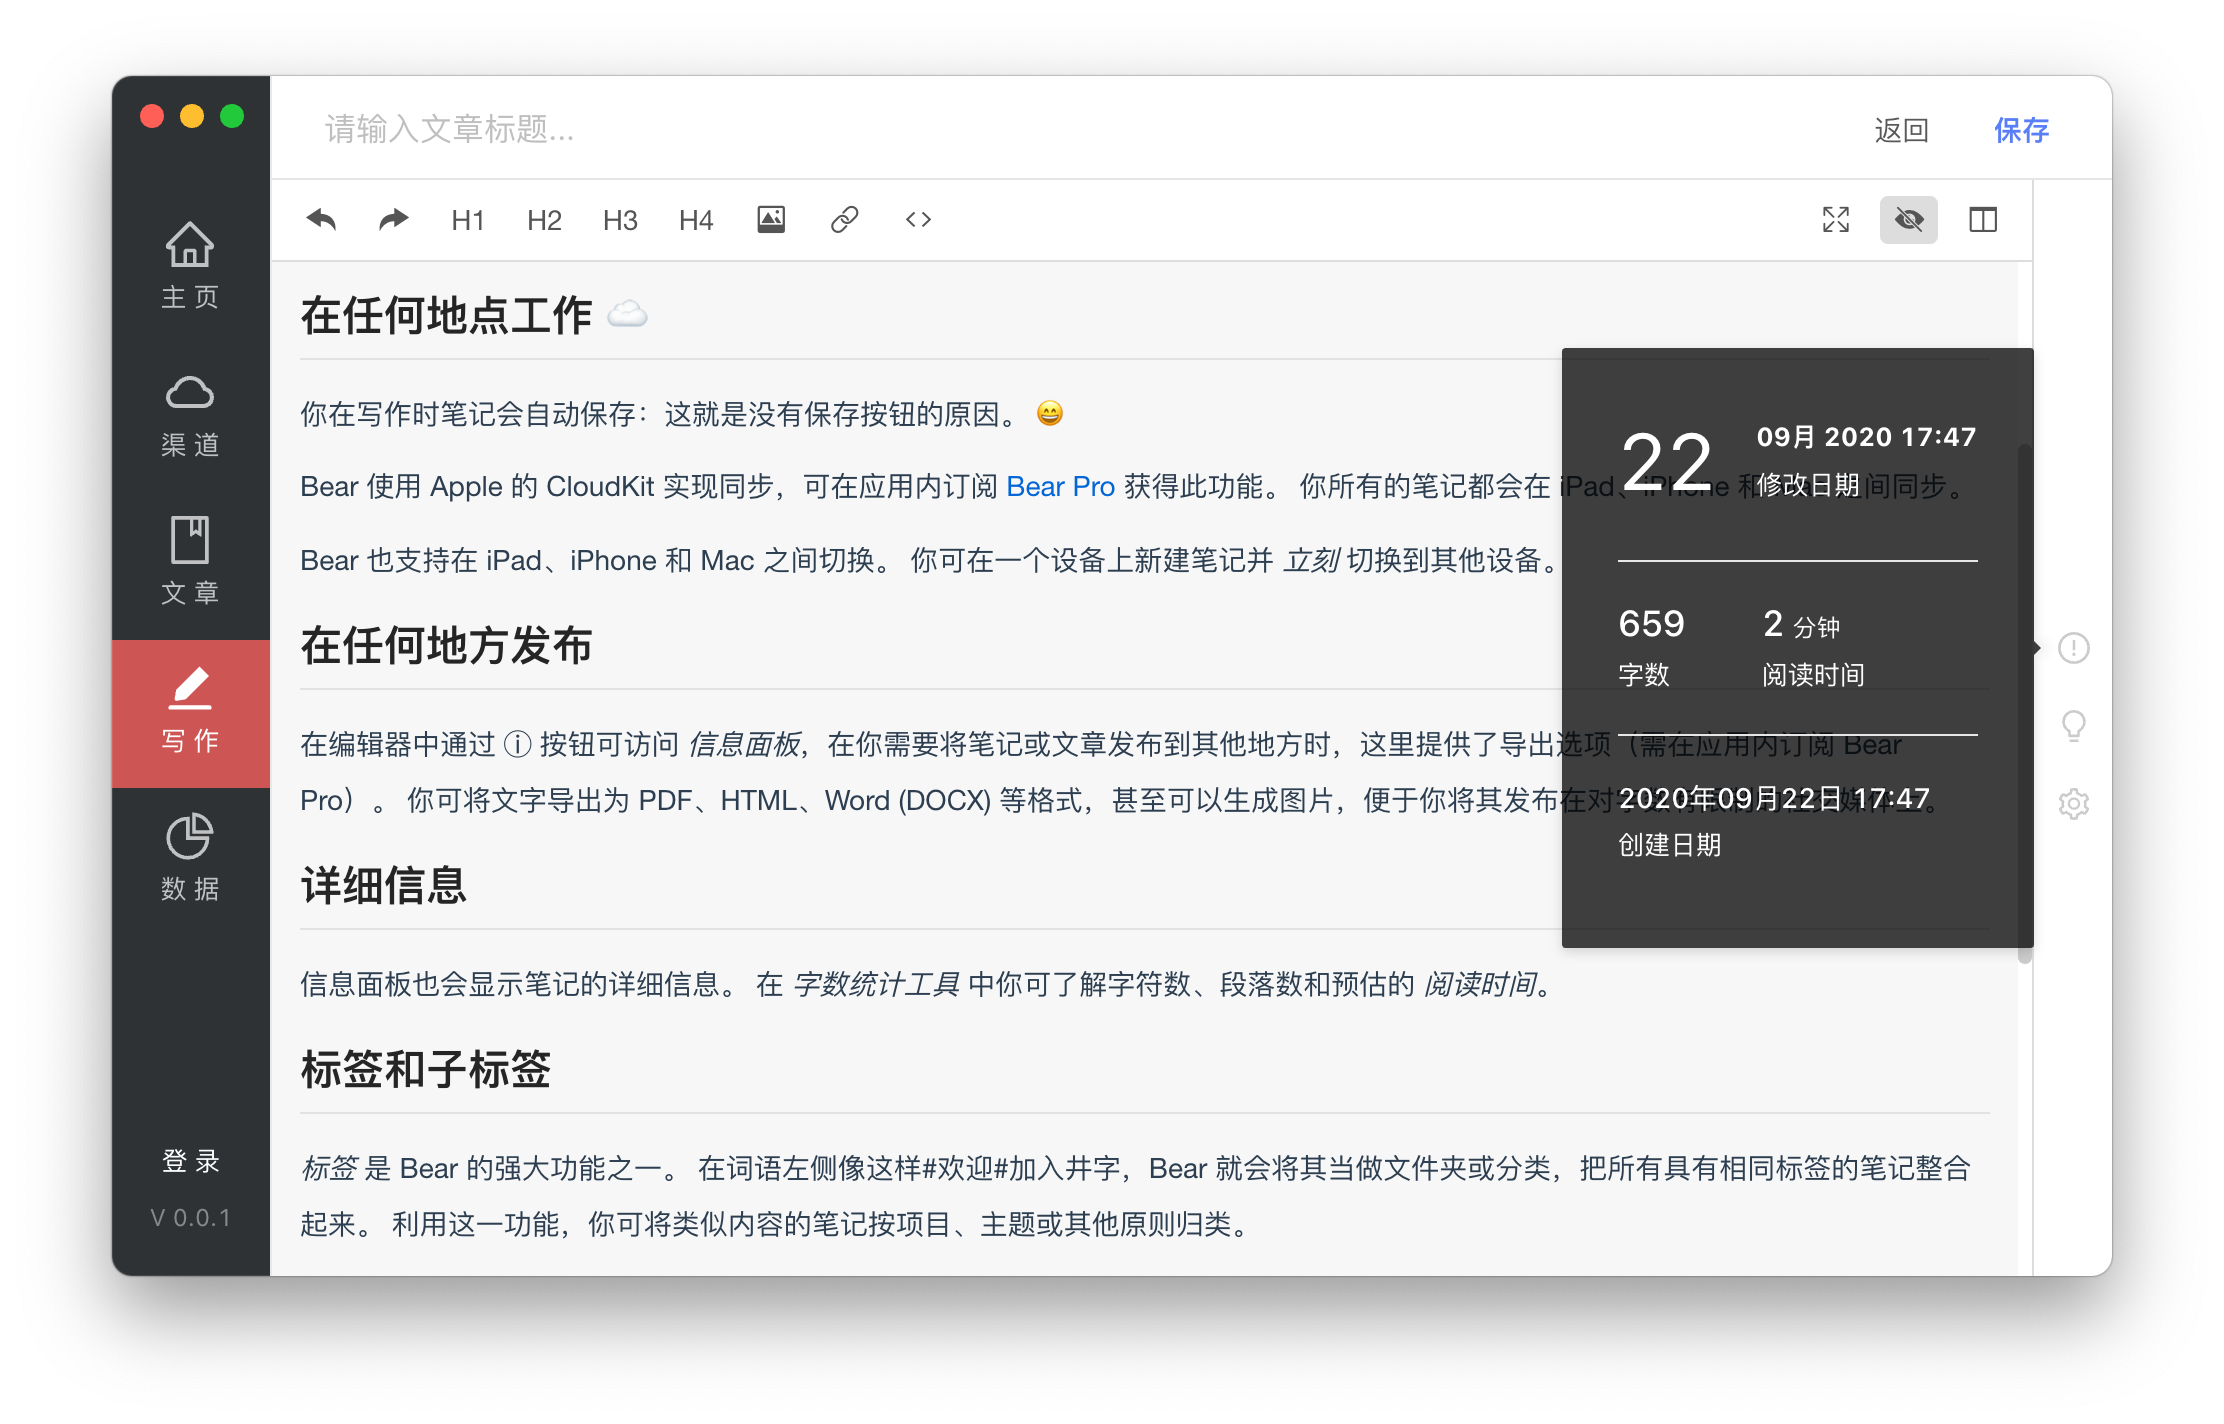Toggle preview visibility eye icon

click(x=1908, y=219)
